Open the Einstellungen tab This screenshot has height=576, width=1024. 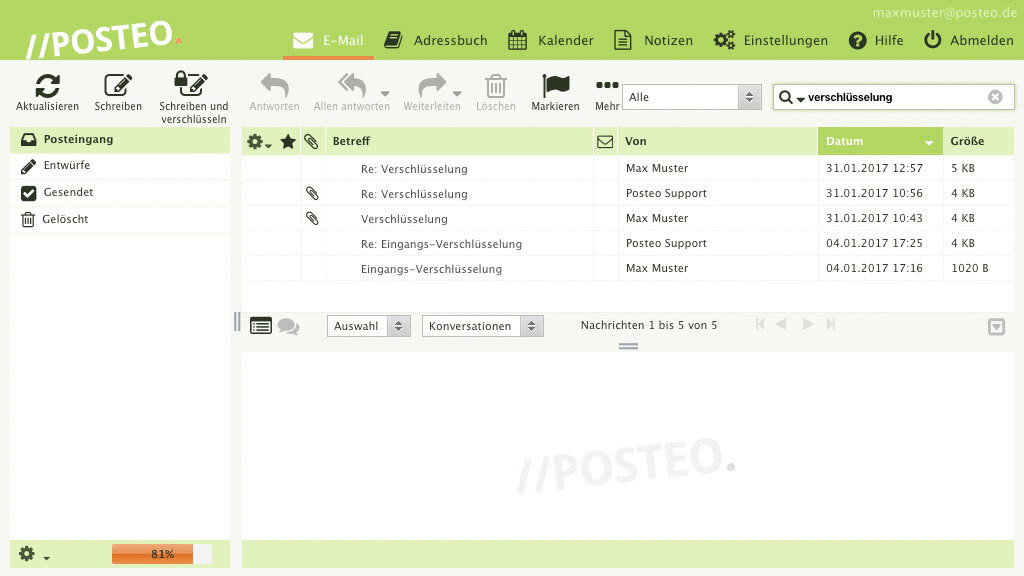pyautogui.click(x=771, y=40)
